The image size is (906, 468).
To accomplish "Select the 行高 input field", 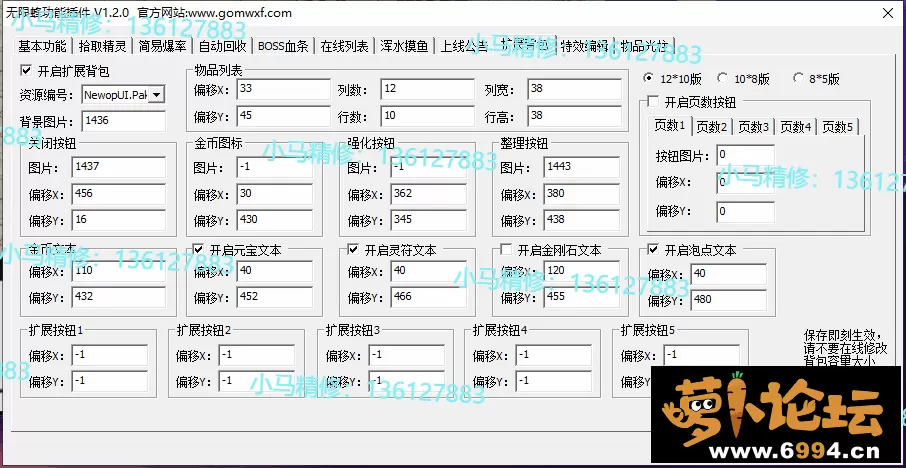I will click(x=575, y=116).
